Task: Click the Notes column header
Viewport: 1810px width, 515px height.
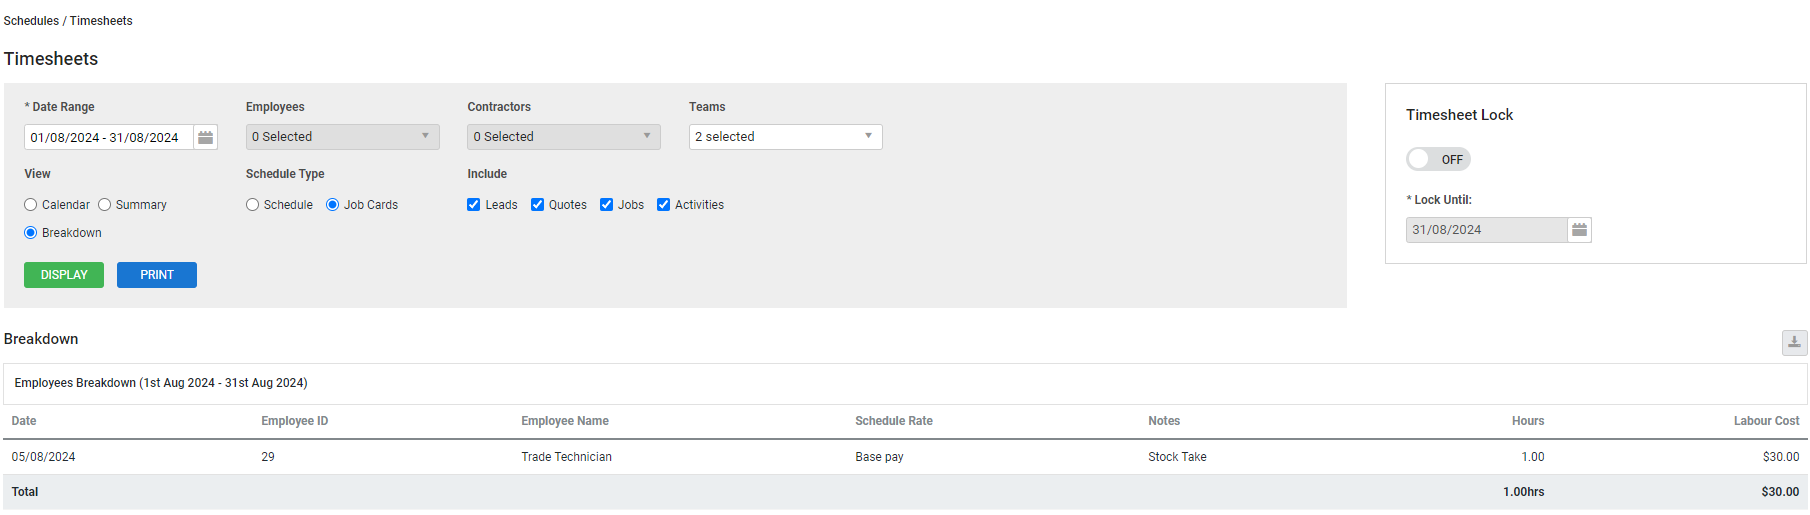Action: pyautogui.click(x=1164, y=421)
